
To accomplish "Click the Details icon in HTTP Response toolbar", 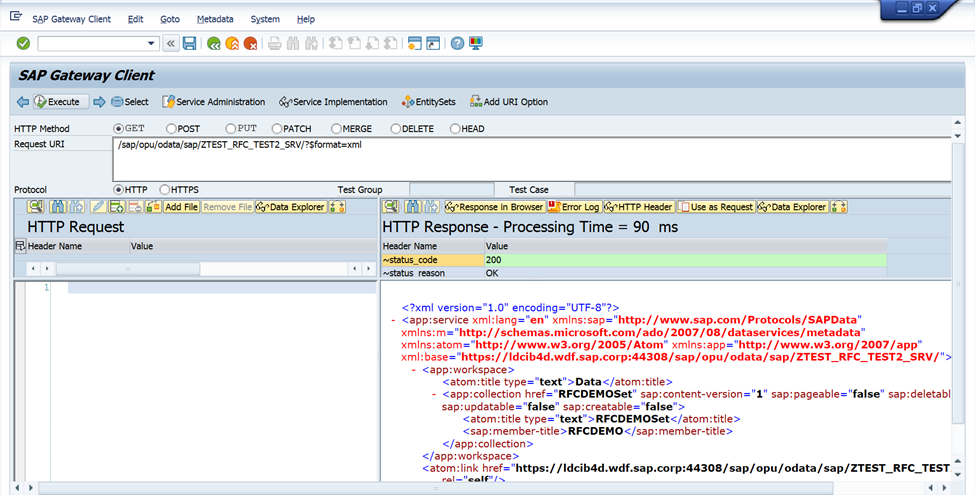I will 390,206.
